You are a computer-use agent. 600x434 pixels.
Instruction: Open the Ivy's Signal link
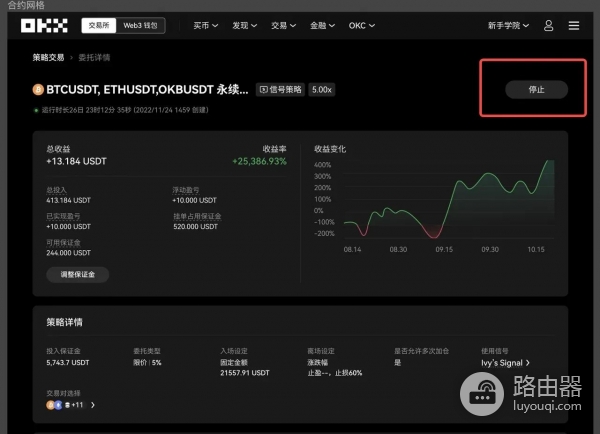[x=505, y=363]
